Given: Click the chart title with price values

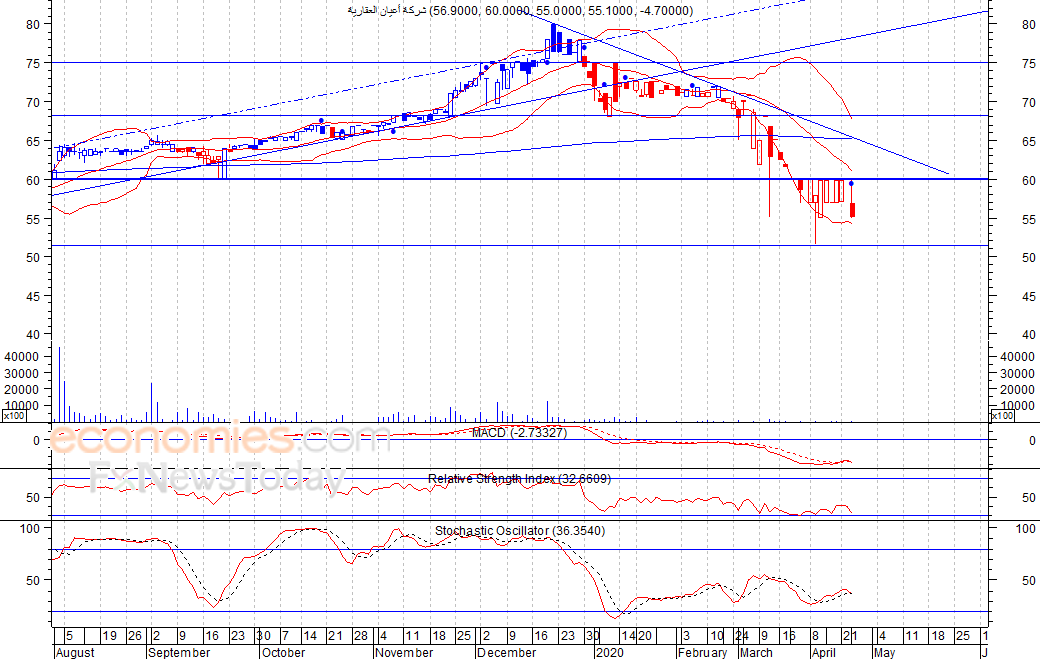Looking at the screenshot, I should click(521, 11).
